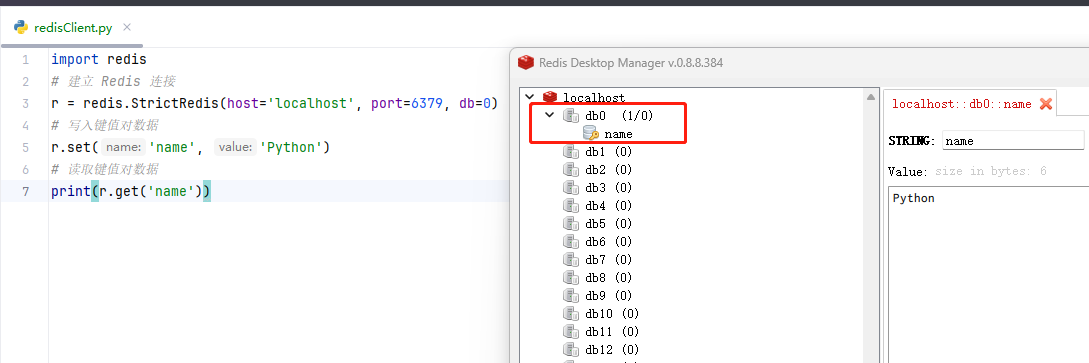
Task: Click the Redis Desktop Manager title icon
Action: (526, 62)
